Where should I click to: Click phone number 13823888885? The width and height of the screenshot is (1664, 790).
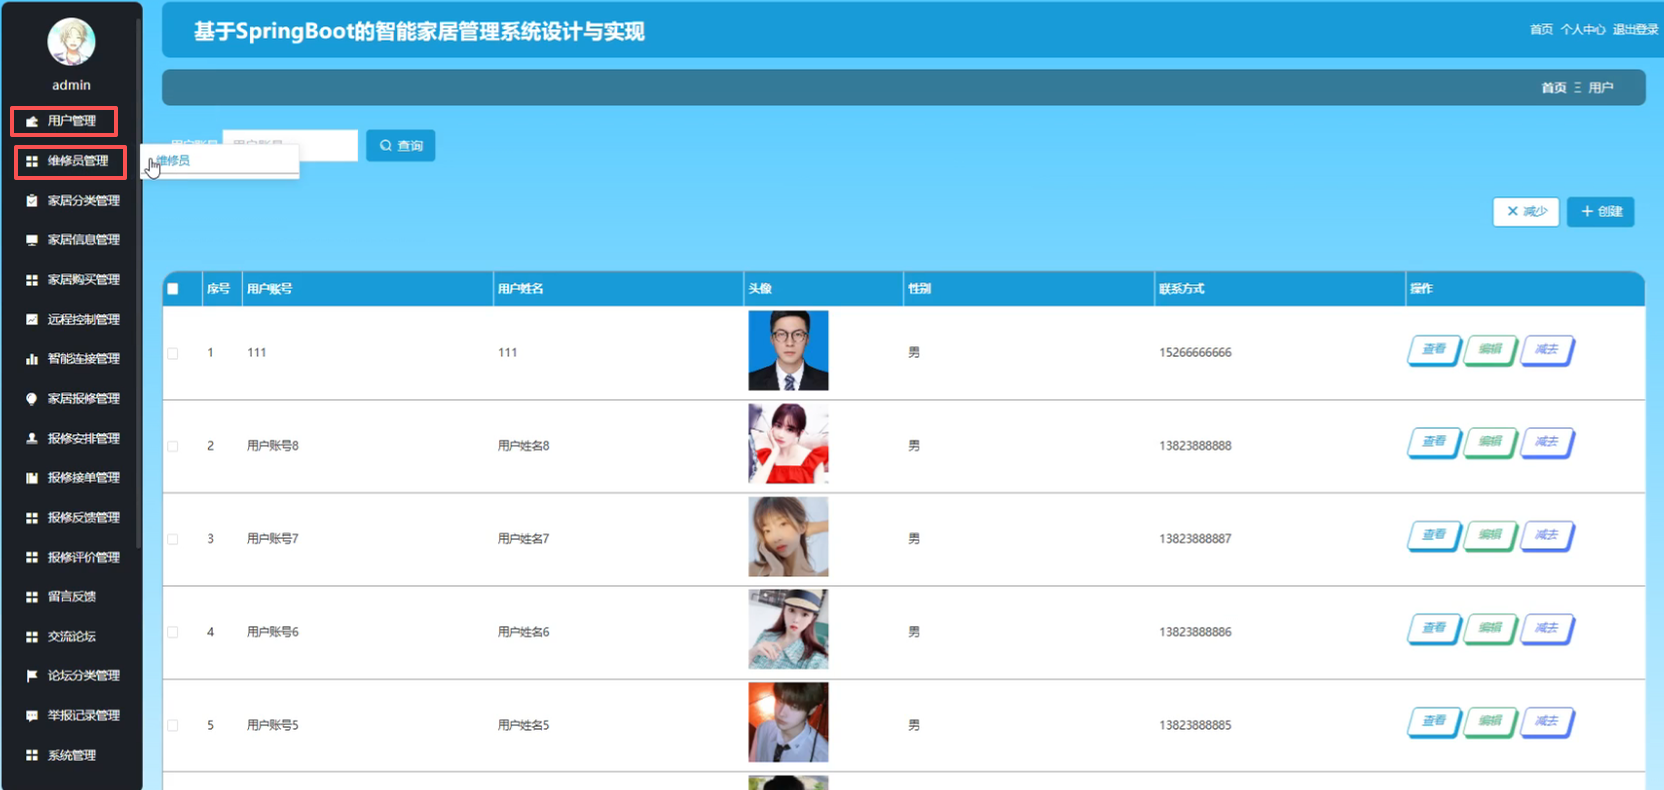pos(1195,725)
